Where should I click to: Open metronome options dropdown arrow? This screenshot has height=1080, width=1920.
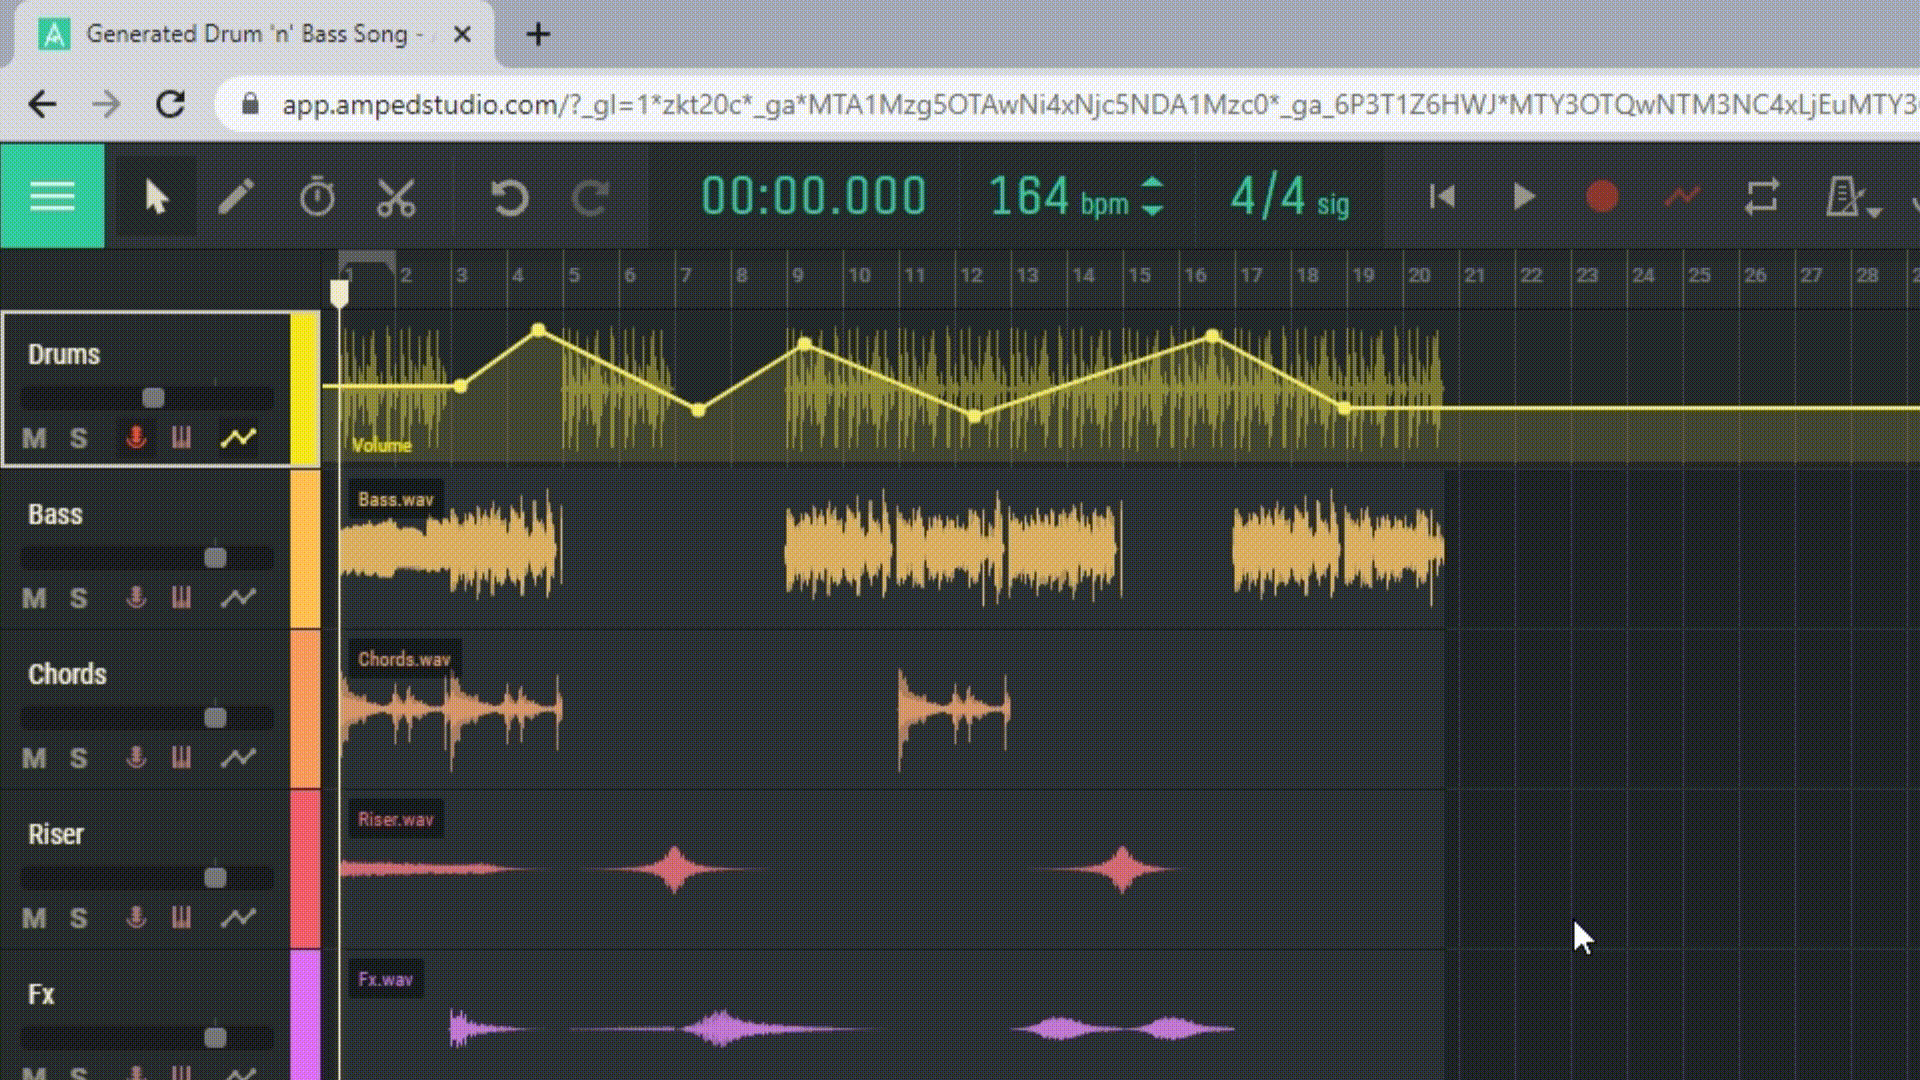click(x=1875, y=211)
